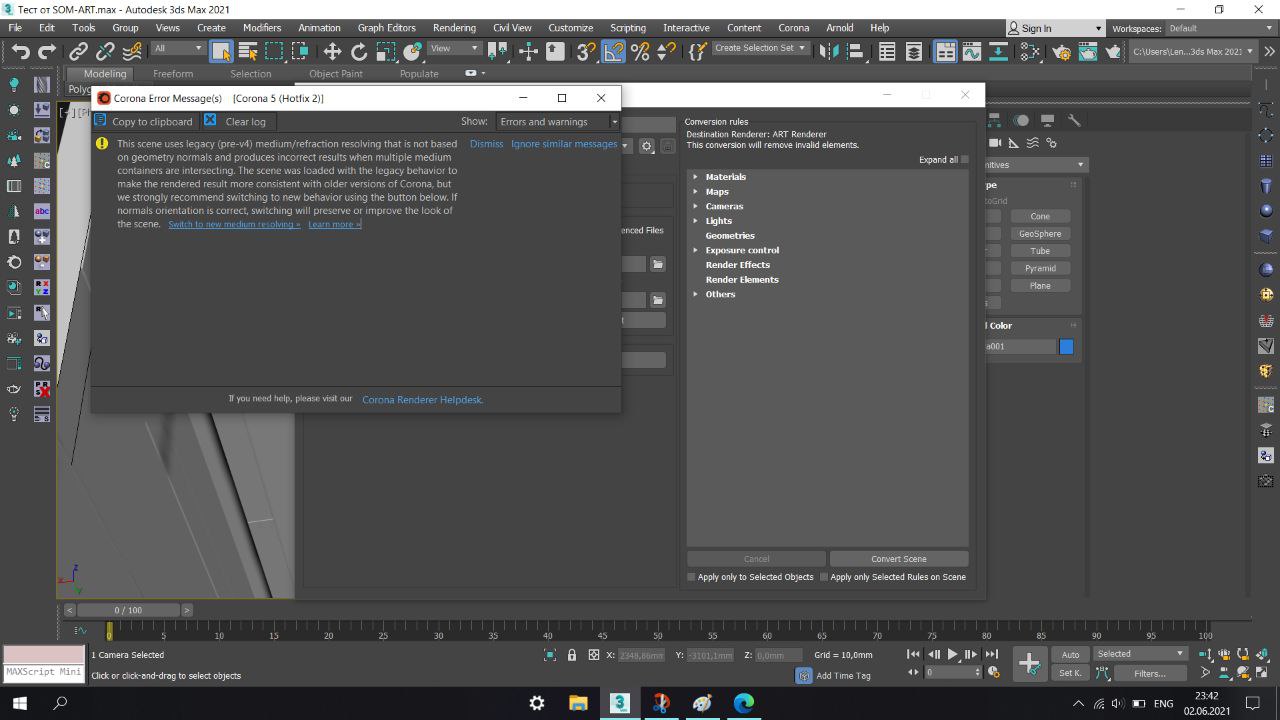Open the Show Errors and warnings dropdown
1280x720 pixels.
(558, 122)
